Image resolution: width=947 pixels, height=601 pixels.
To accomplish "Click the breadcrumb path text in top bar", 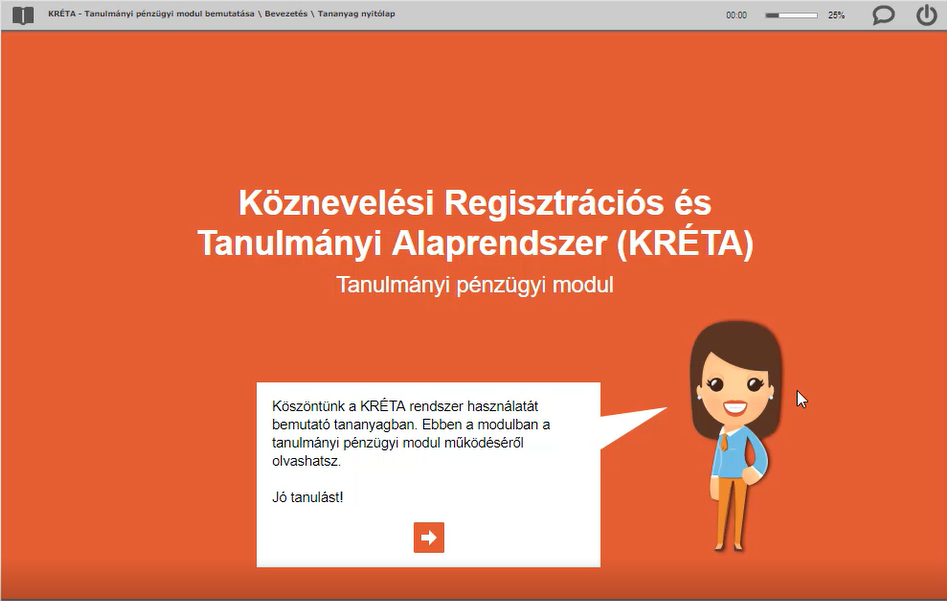I will 222,13.
